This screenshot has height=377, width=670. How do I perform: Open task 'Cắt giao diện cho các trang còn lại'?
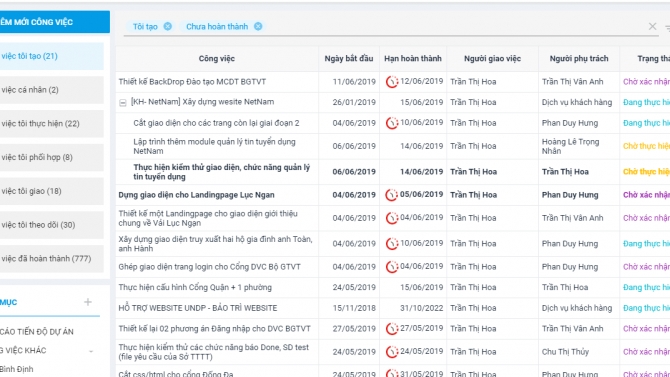[216, 123]
